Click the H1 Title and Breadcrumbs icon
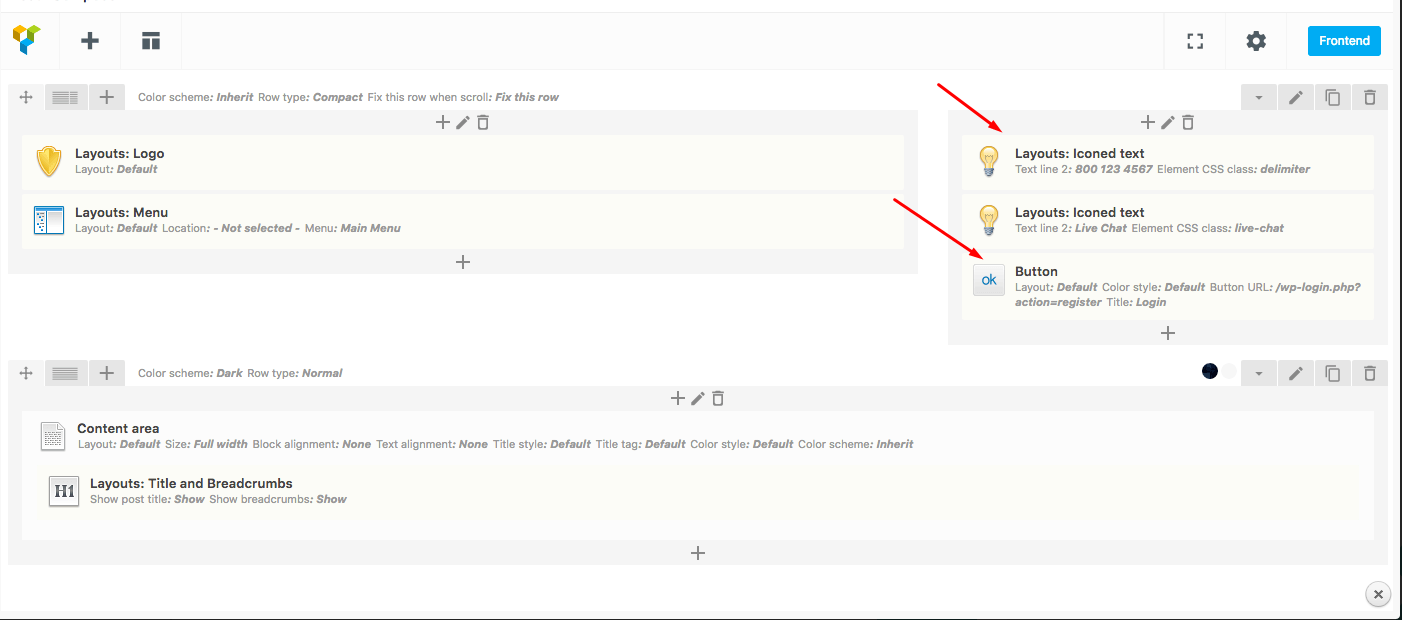Image resolution: width=1402 pixels, height=620 pixels. tap(64, 491)
